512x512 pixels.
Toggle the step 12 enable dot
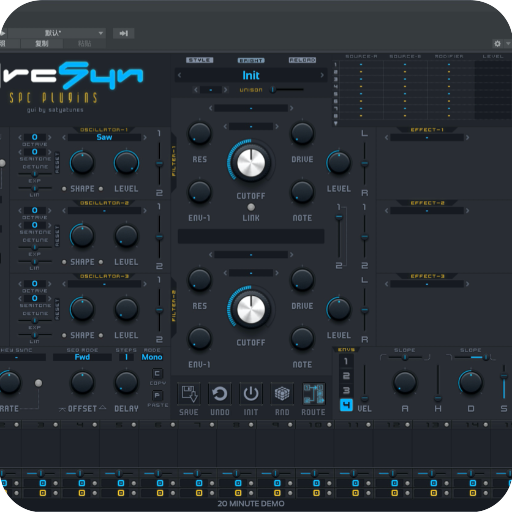pos(407,425)
